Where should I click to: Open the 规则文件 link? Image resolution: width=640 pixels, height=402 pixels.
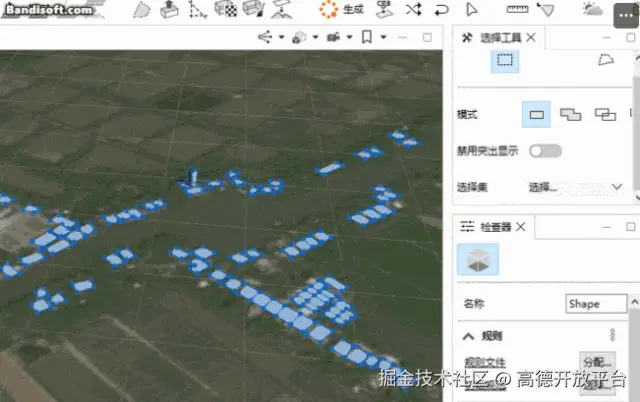pyautogui.click(x=485, y=362)
